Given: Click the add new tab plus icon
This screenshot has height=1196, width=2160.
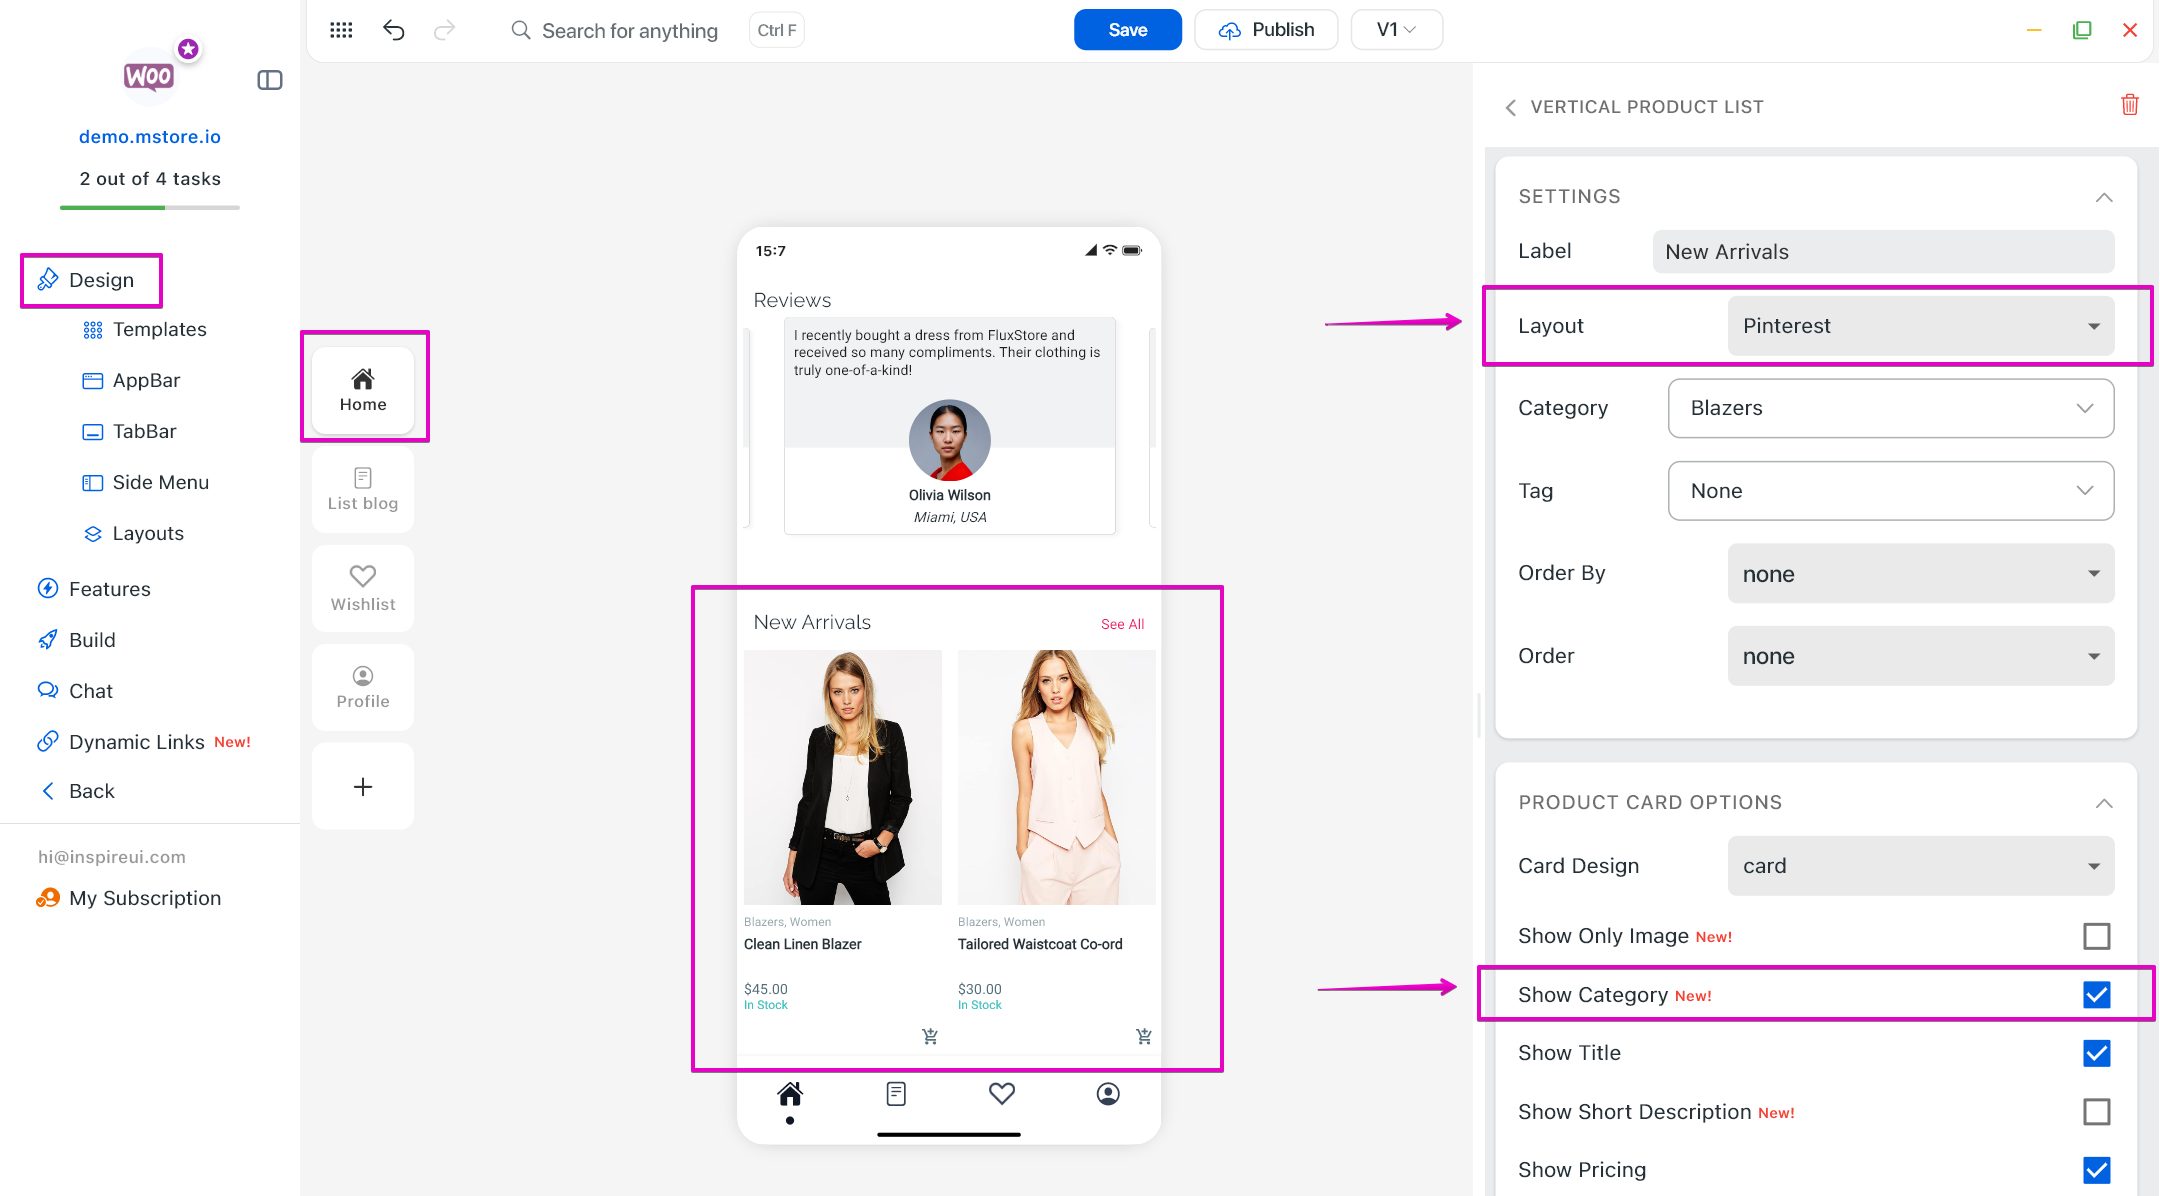Looking at the screenshot, I should [363, 787].
